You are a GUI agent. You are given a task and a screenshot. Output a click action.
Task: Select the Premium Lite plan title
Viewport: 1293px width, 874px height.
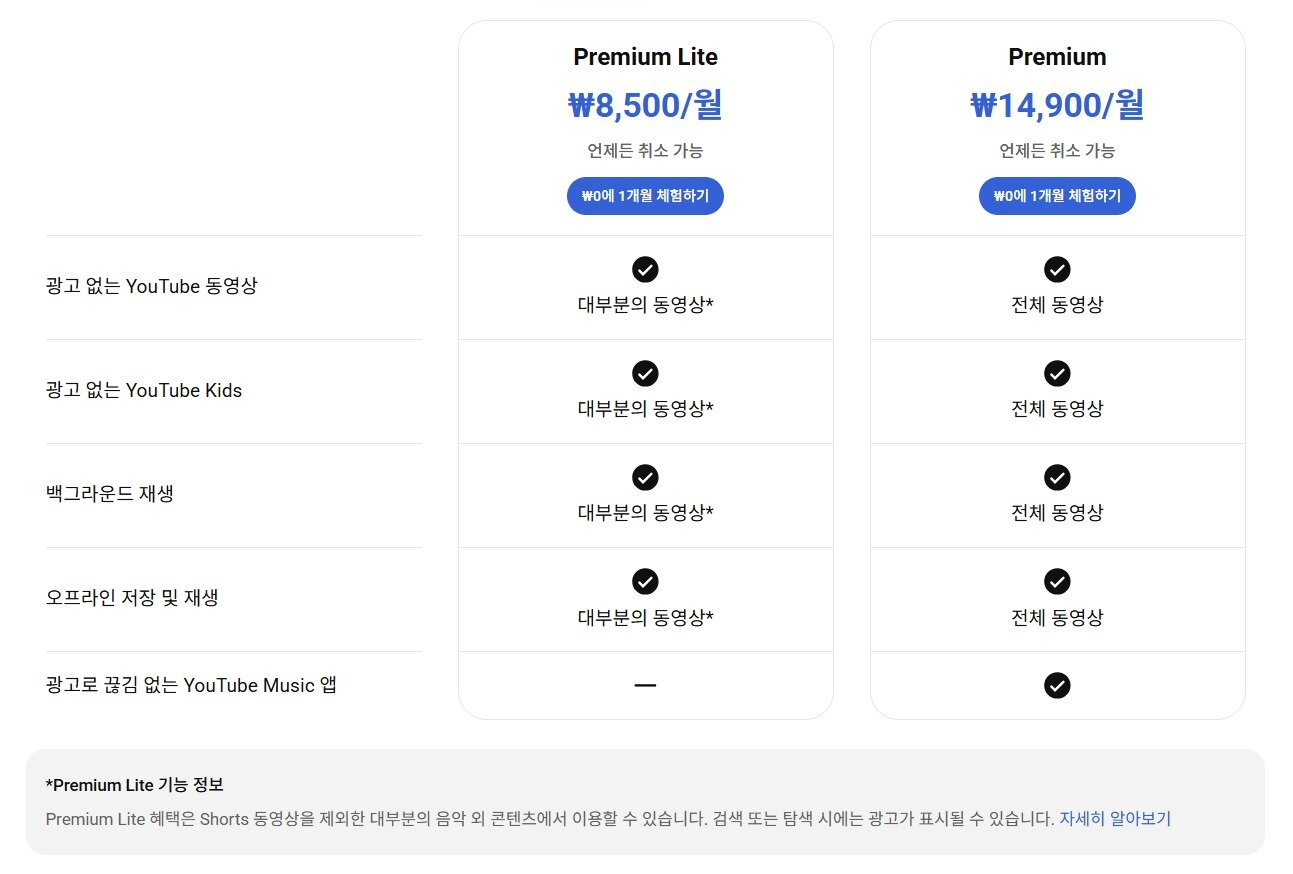coord(645,57)
